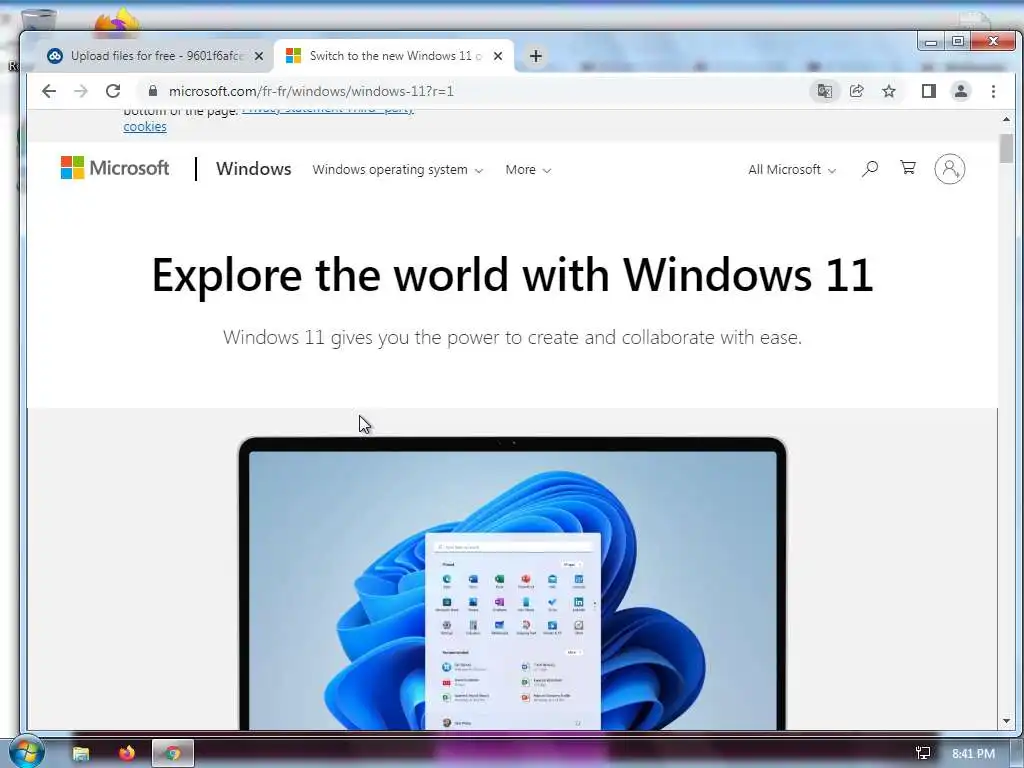Screen dimensions: 1024x768
Task: Click the Microsoft logo
Action: click(115, 168)
